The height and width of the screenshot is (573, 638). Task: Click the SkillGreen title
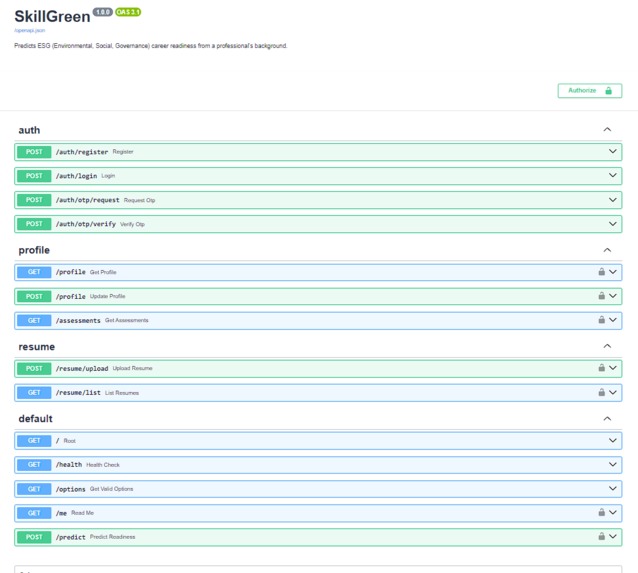pyautogui.click(x=52, y=17)
